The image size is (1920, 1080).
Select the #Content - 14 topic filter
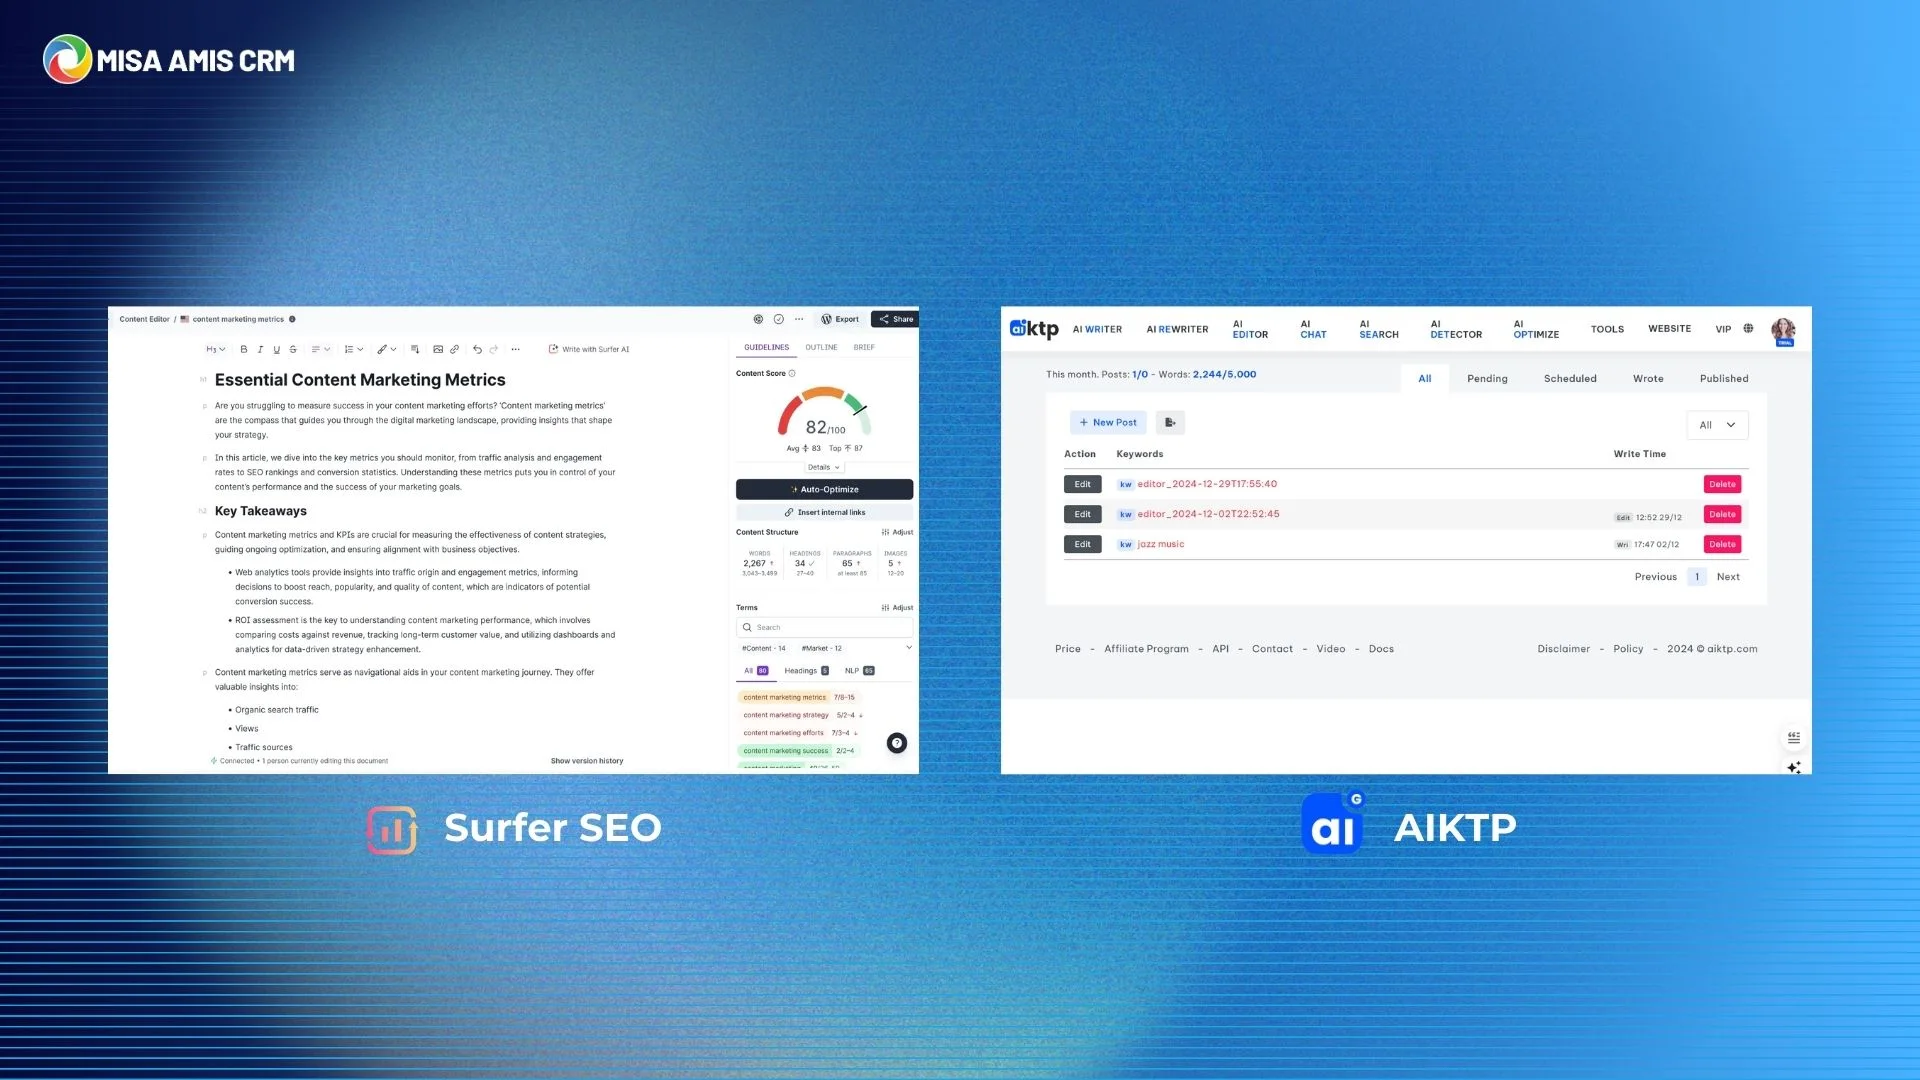(764, 649)
